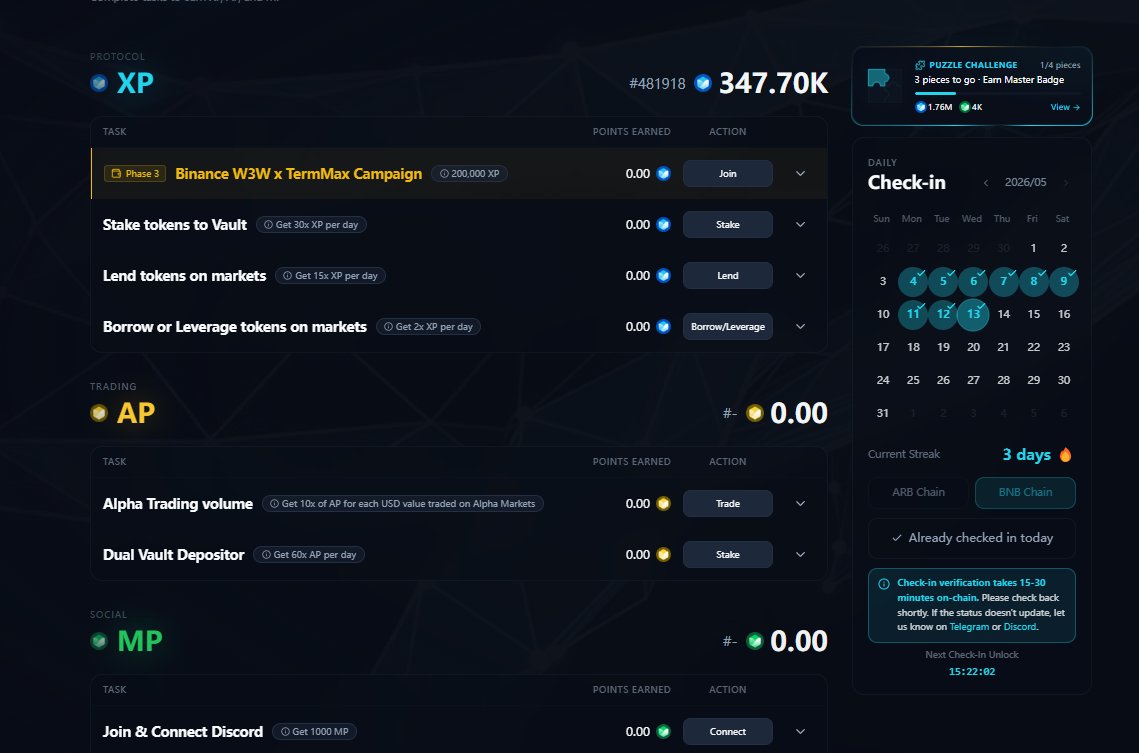Click the puzzle piece challenge icon
Image resolution: width=1139 pixels, height=753 pixels.
click(878, 78)
